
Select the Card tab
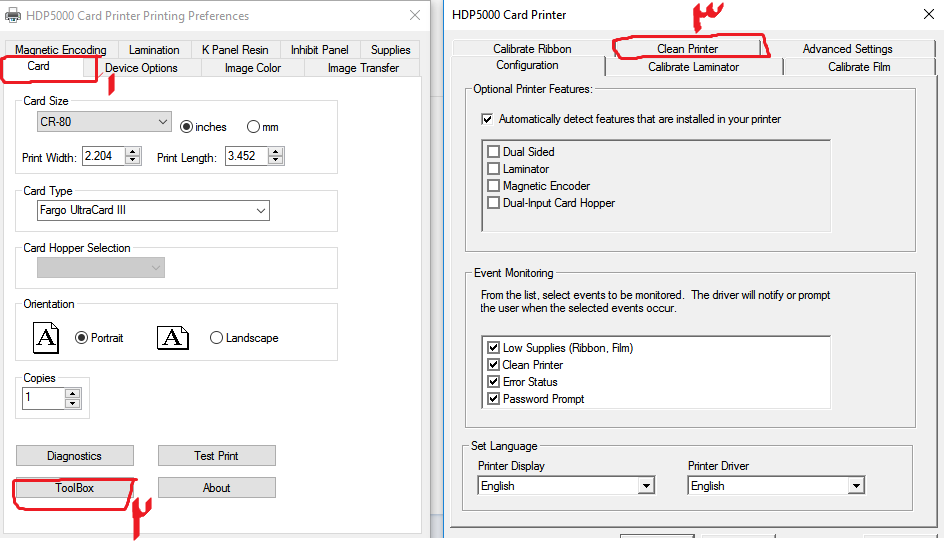pos(39,66)
